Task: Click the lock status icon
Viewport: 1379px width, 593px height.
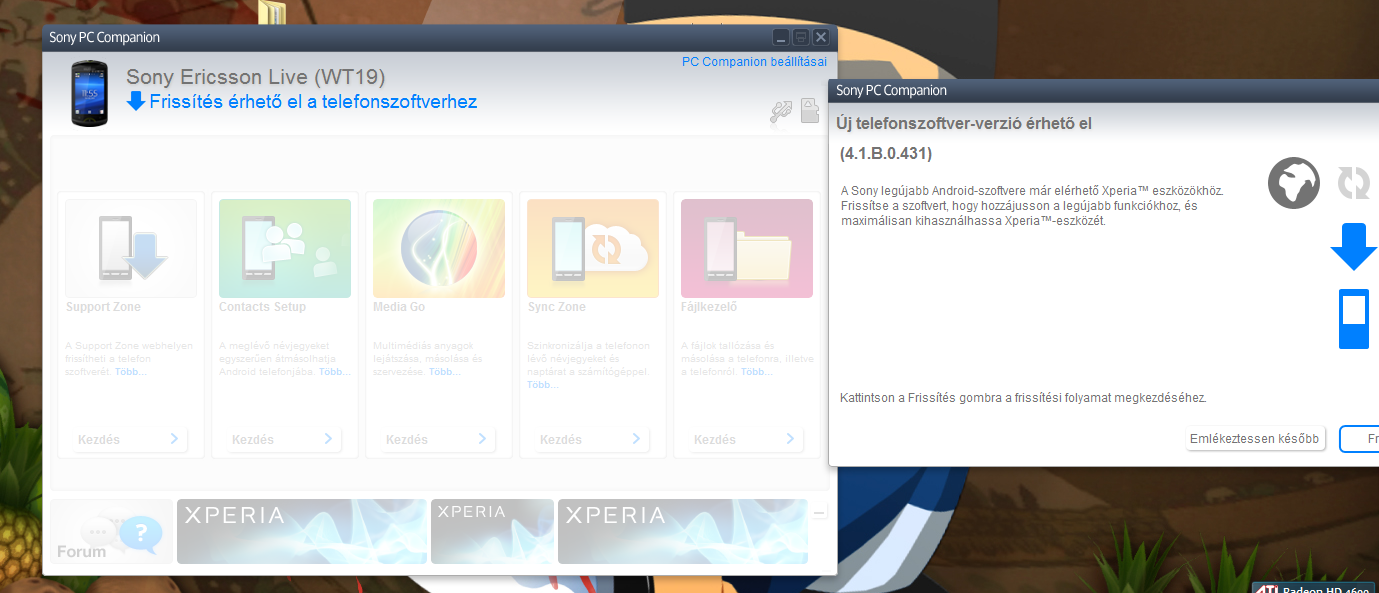Action: coord(811,111)
